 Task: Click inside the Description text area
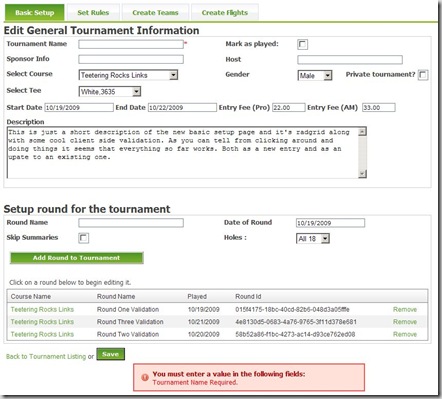[x=183, y=152]
